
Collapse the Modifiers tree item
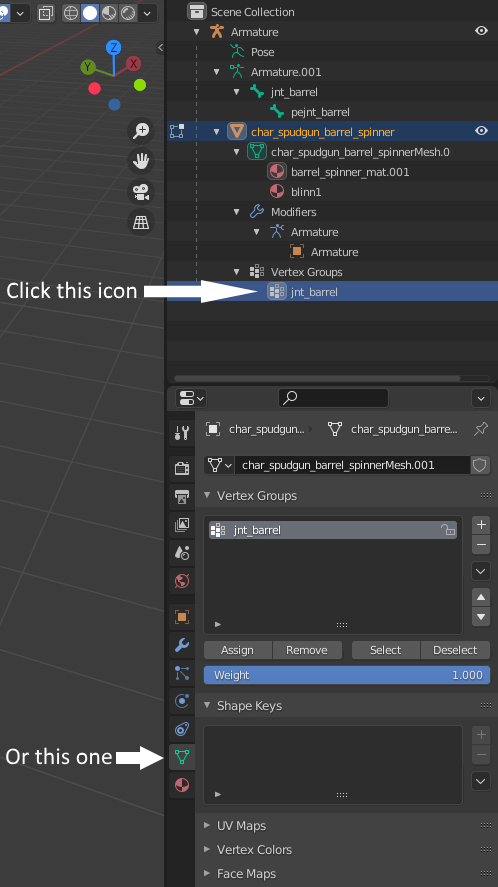pos(237,212)
